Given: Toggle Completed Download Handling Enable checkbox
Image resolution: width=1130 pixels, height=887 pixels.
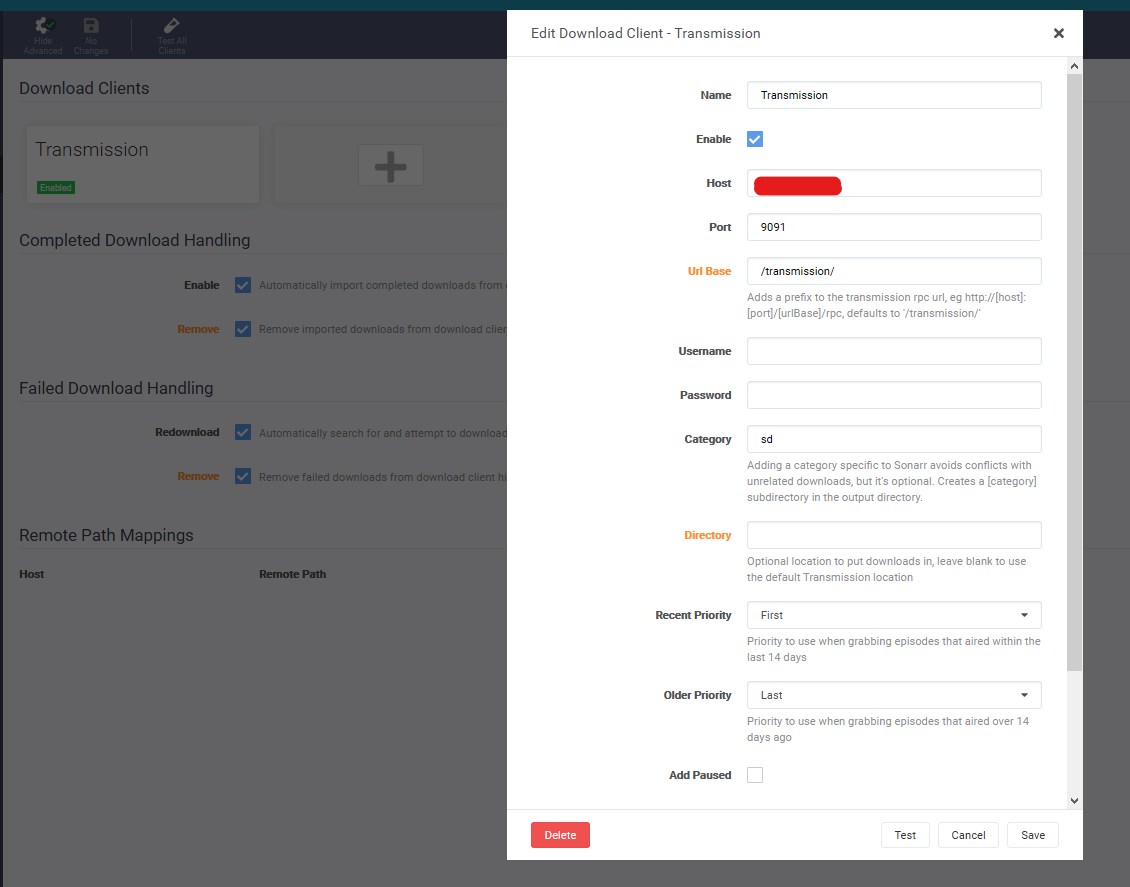Looking at the screenshot, I should (x=243, y=285).
